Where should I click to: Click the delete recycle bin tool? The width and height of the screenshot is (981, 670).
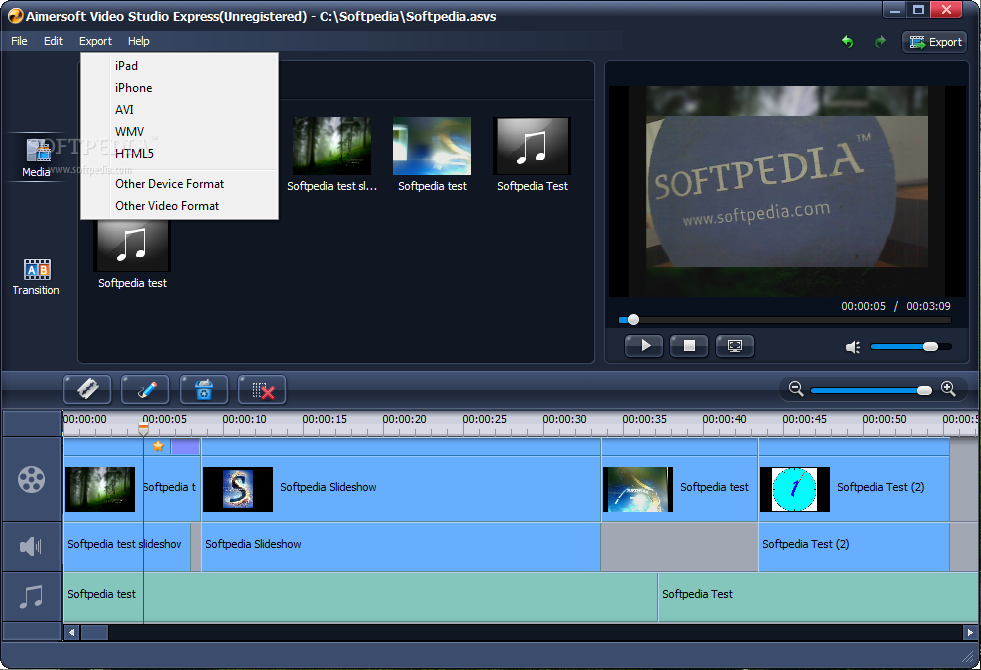(203, 390)
